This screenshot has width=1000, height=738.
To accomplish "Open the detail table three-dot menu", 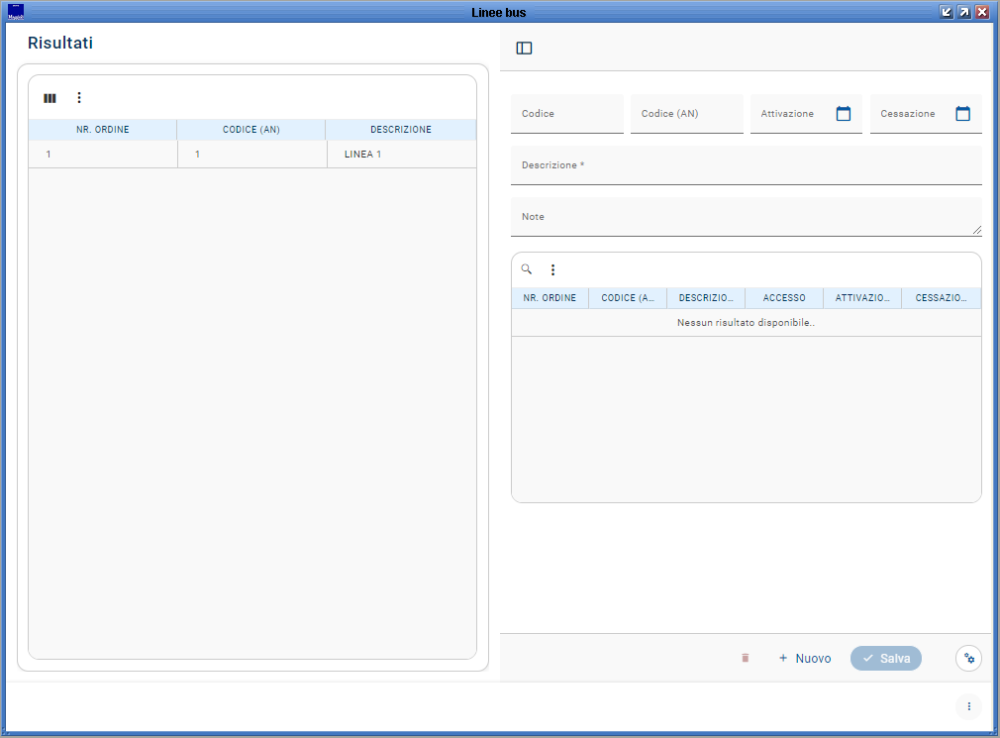I will pyautogui.click(x=553, y=270).
